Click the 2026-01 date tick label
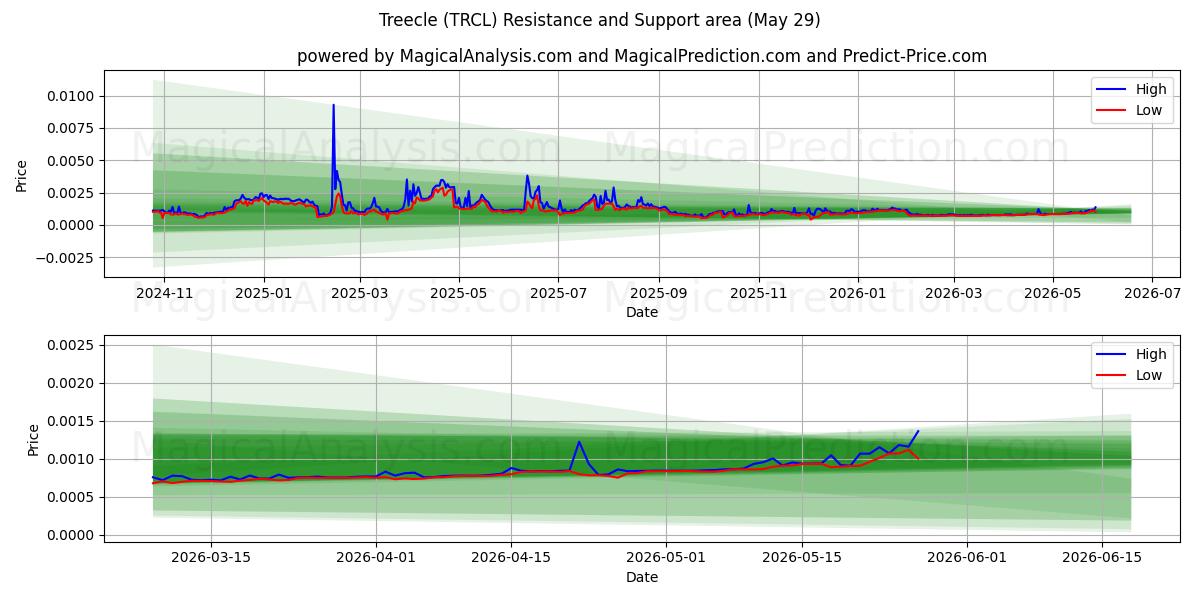 tap(858, 292)
